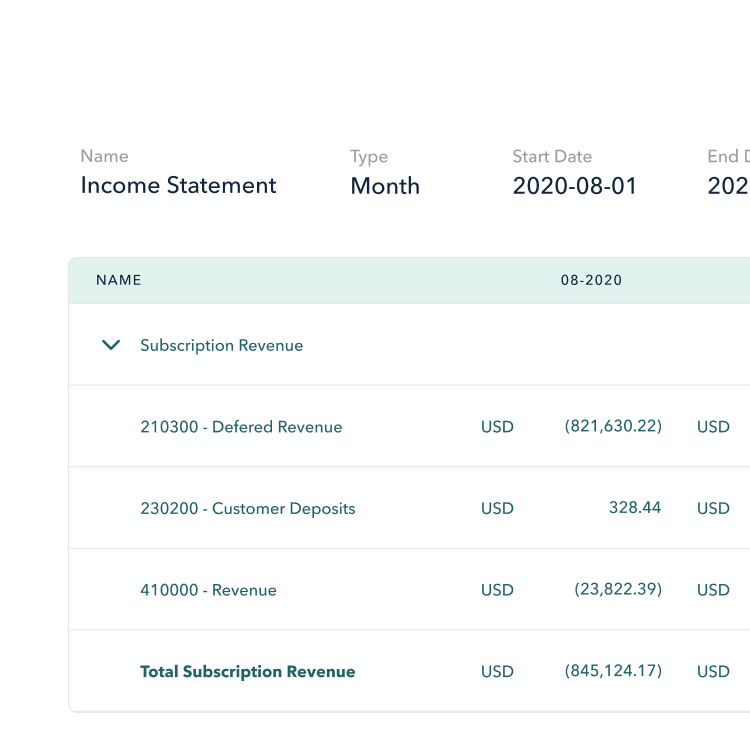Image resolution: width=750 pixels, height=732 pixels.
Task: Open the 230200 - Customer Deposits account
Action: pyautogui.click(x=247, y=508)
